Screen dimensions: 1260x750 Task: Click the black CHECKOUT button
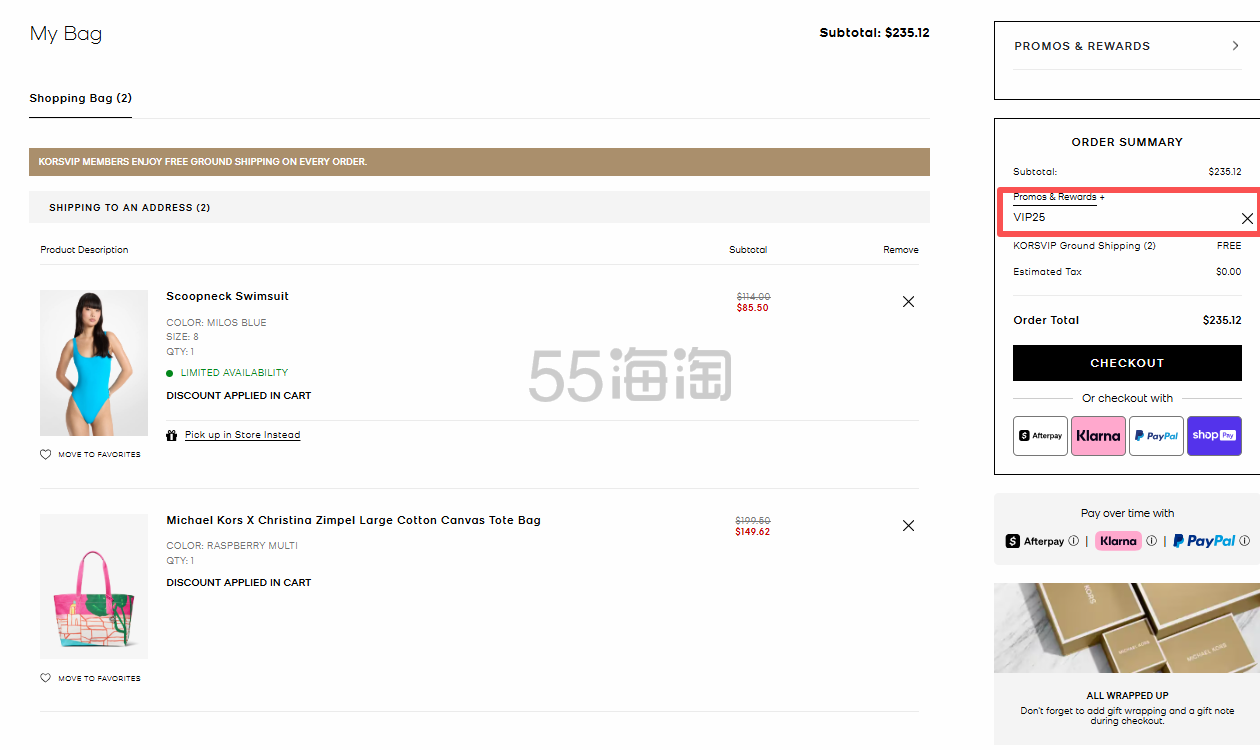coord(1127,363)
